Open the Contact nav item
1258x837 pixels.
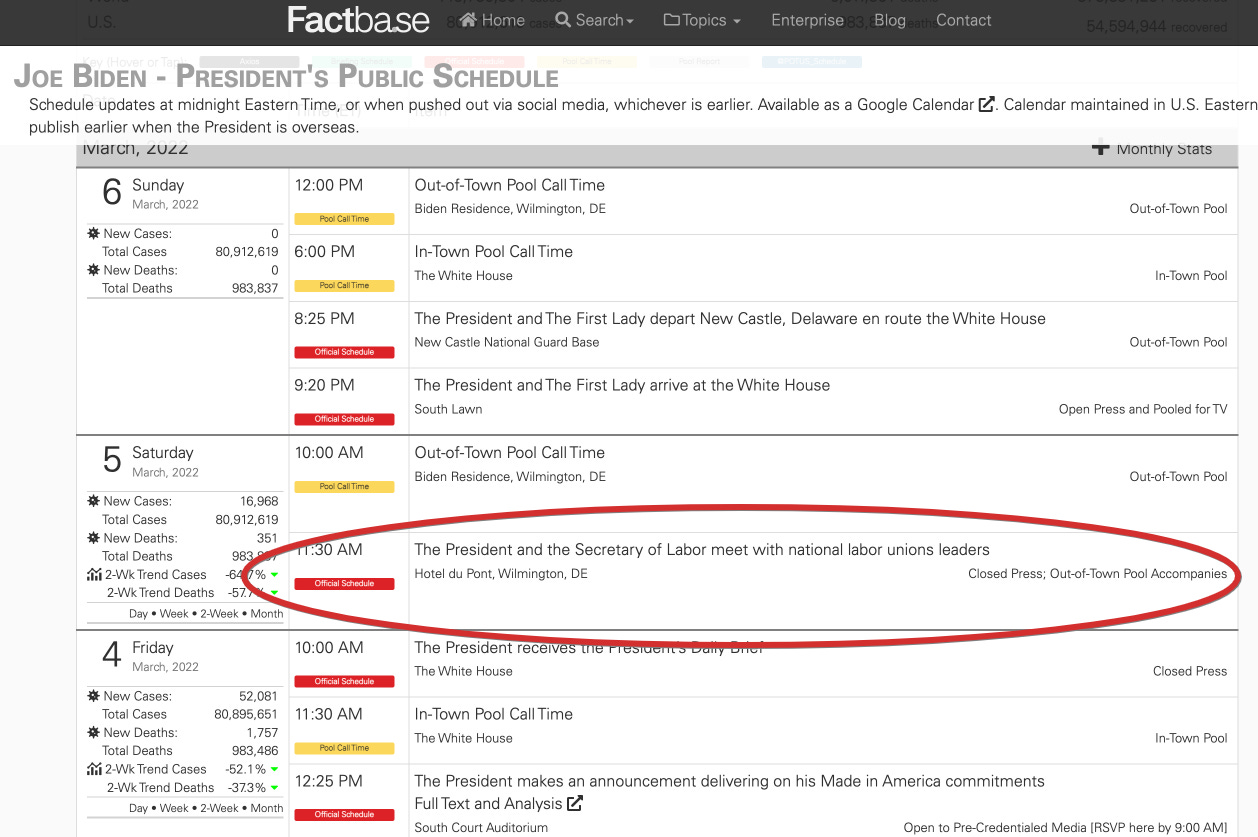coord(964,20)
